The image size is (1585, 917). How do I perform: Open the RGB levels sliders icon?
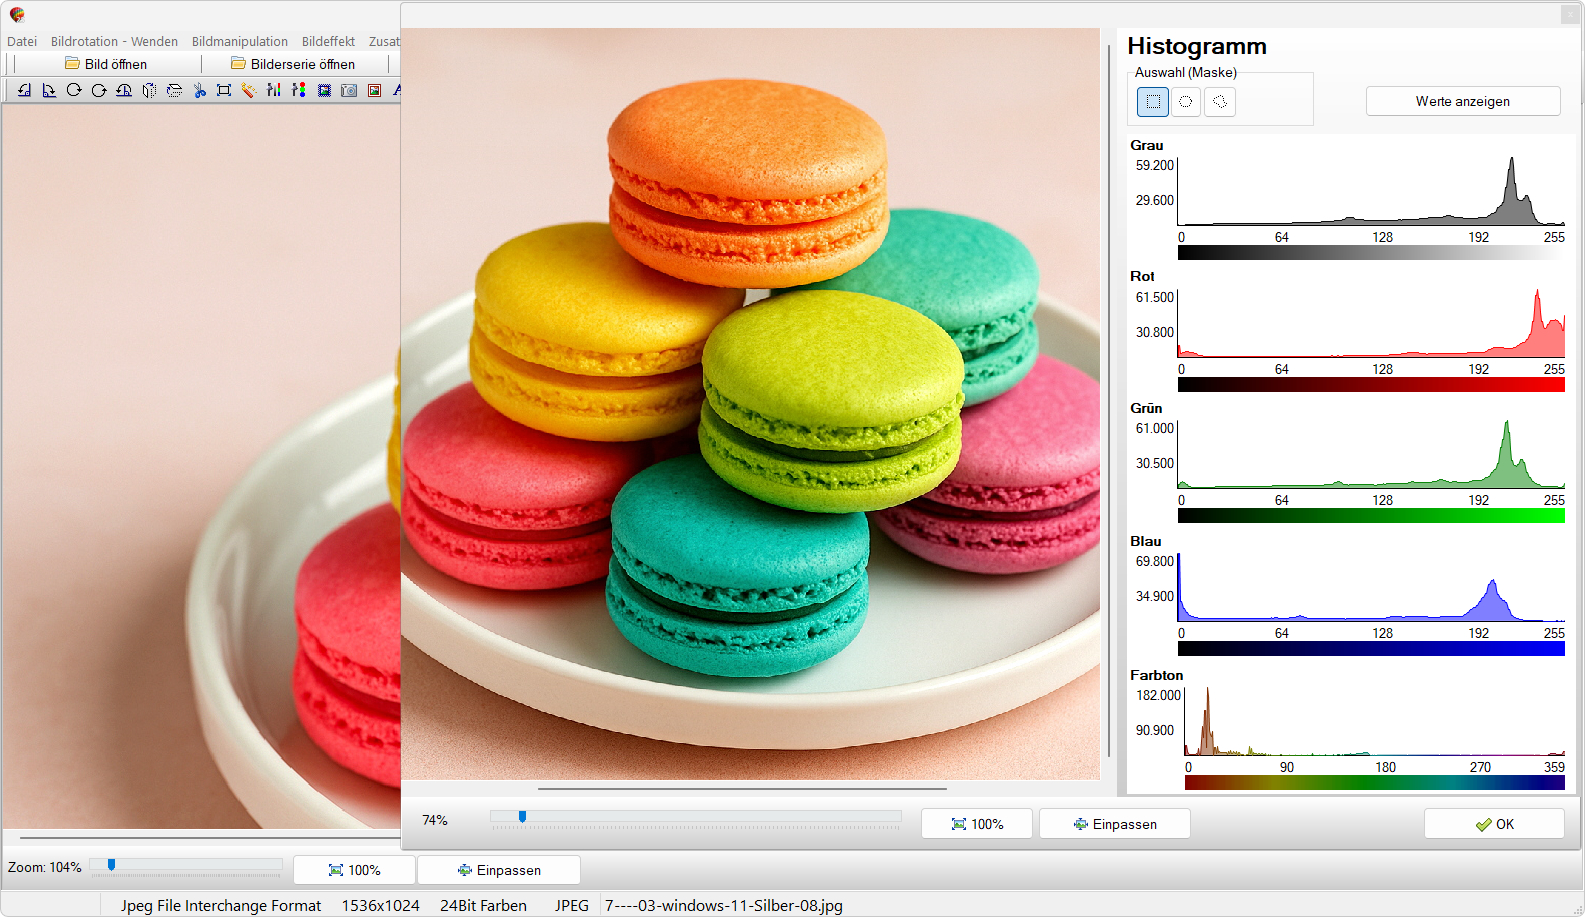point(274,90)
